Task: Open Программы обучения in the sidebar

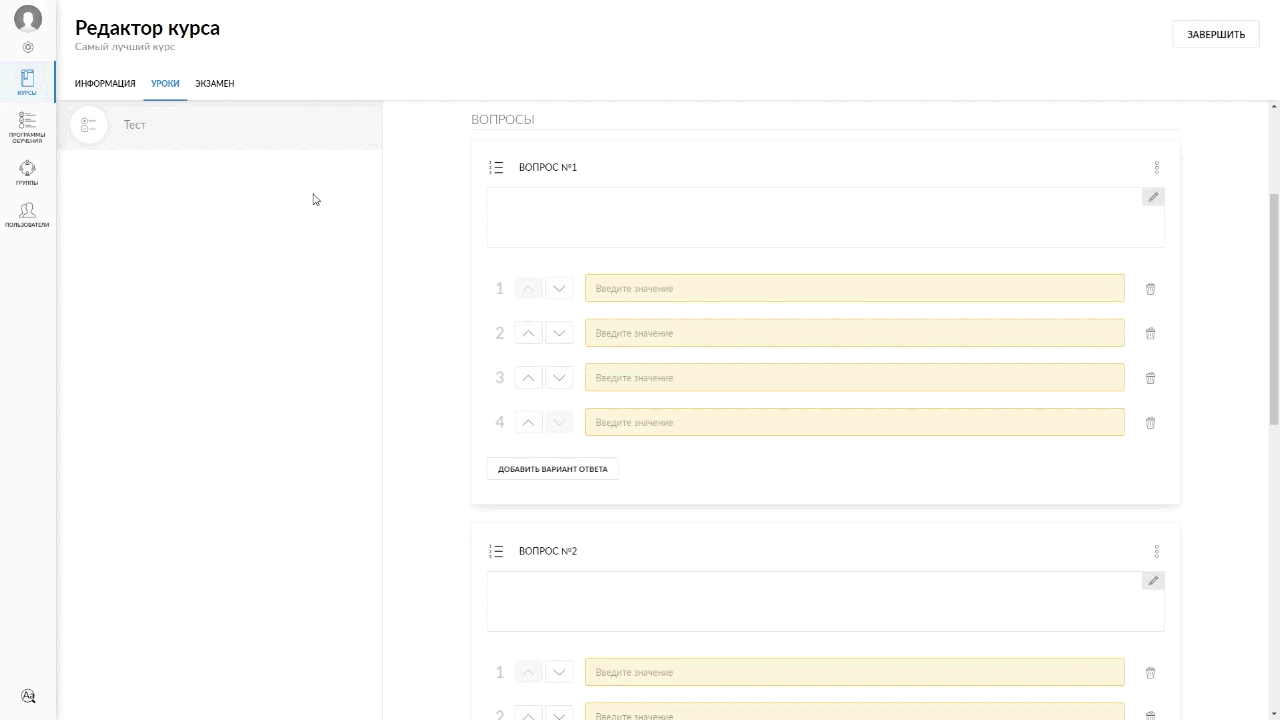Action: coord(27,127)
